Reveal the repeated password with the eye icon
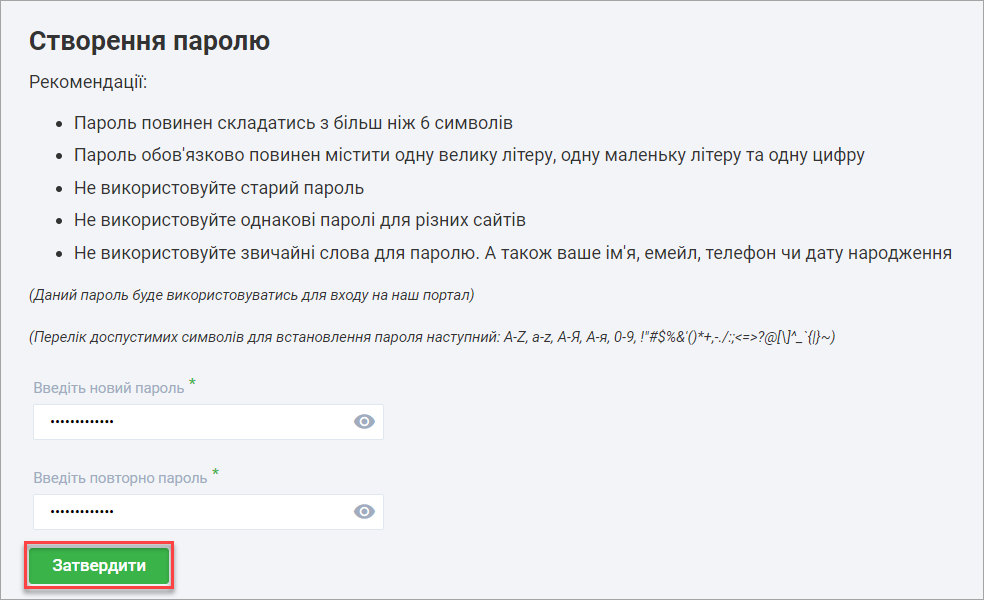 [364, 512]
